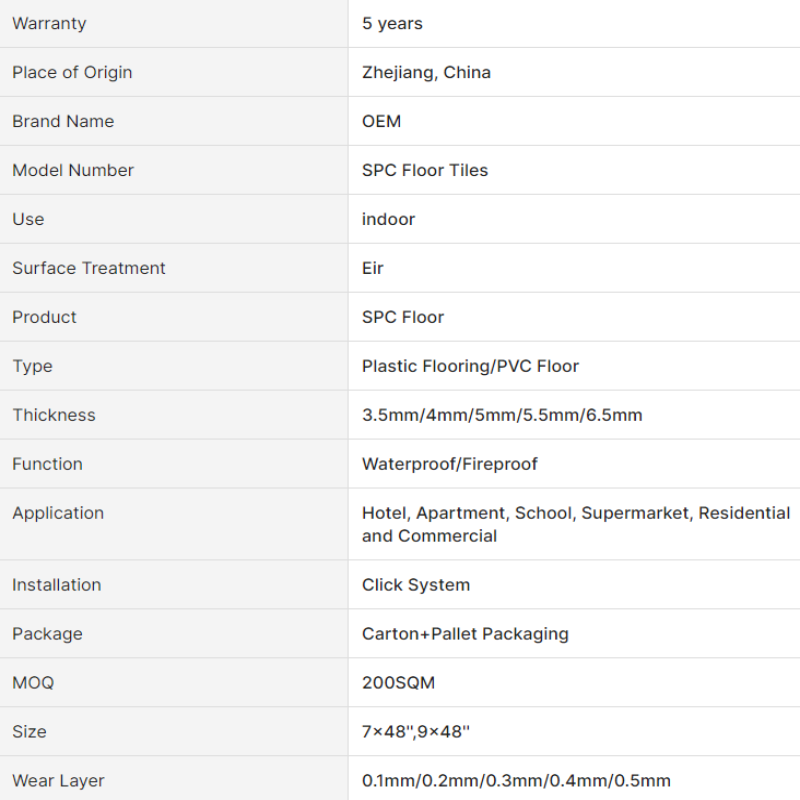800x800 pixels.
Task: Click the Application label cell
Action: tap(173, 524)
